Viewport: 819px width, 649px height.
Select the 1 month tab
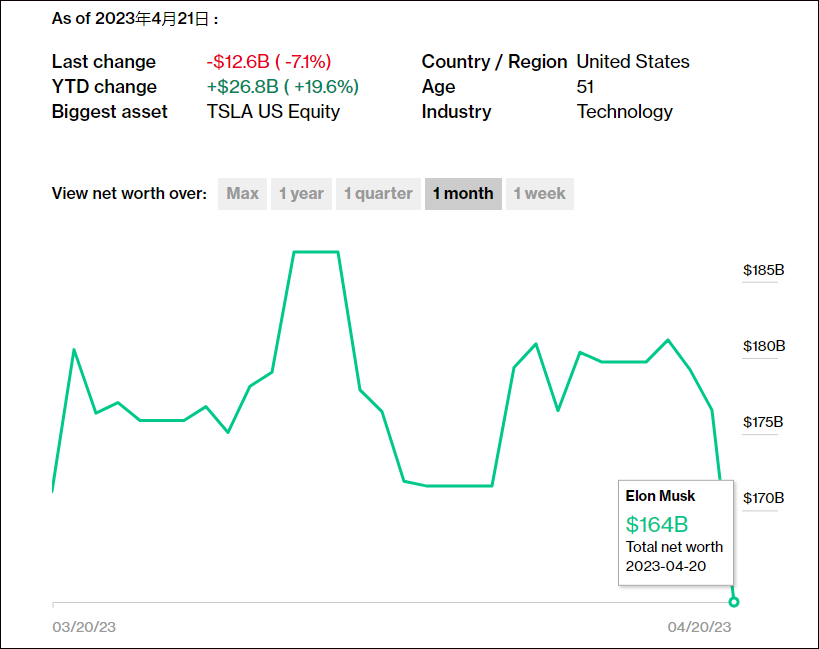pyautogui.click(x=463, y=194)
